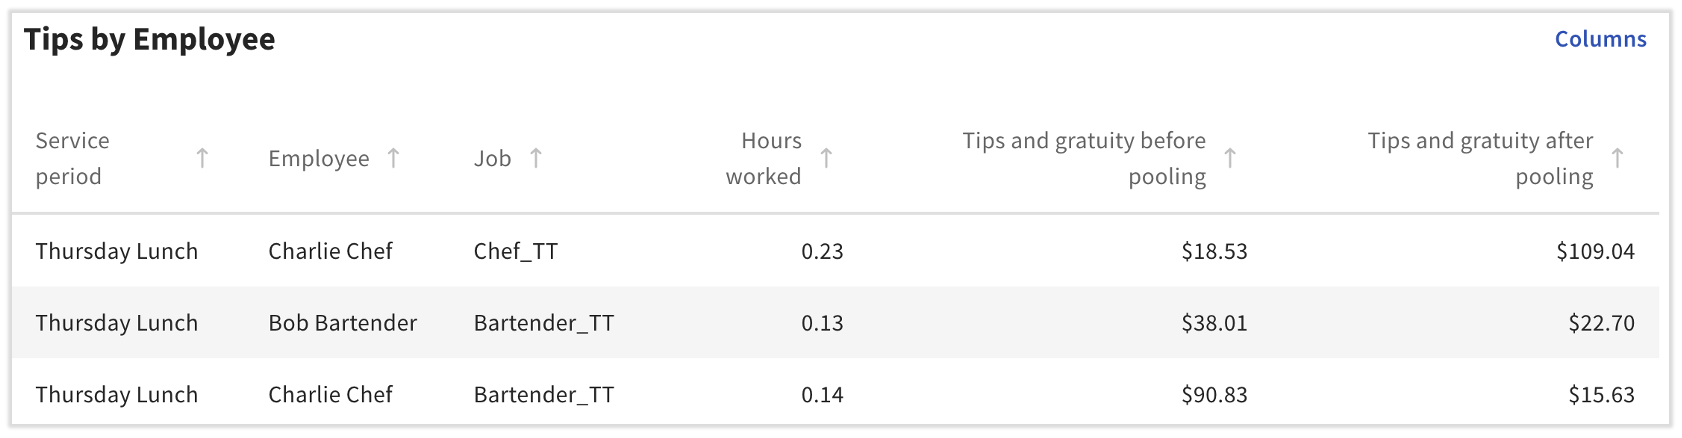Select the Chef_TT job cell

click(x=516, y=251)
